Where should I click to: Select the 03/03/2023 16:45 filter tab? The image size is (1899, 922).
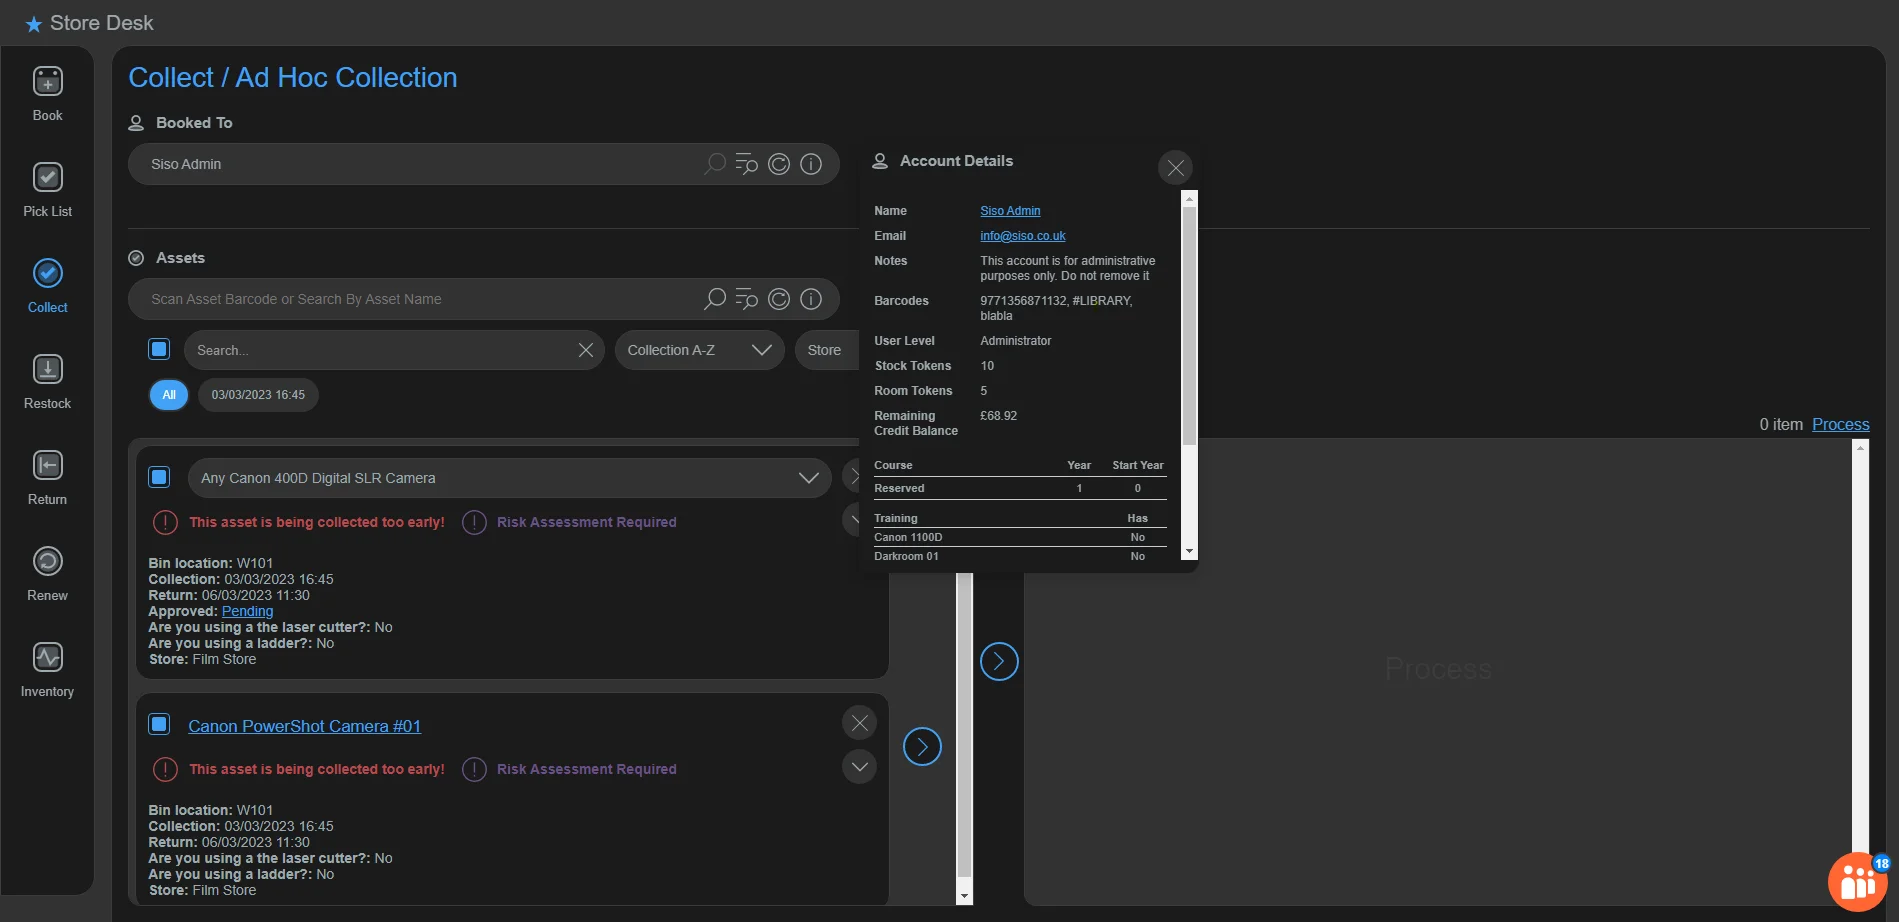(x=258, y=395)
